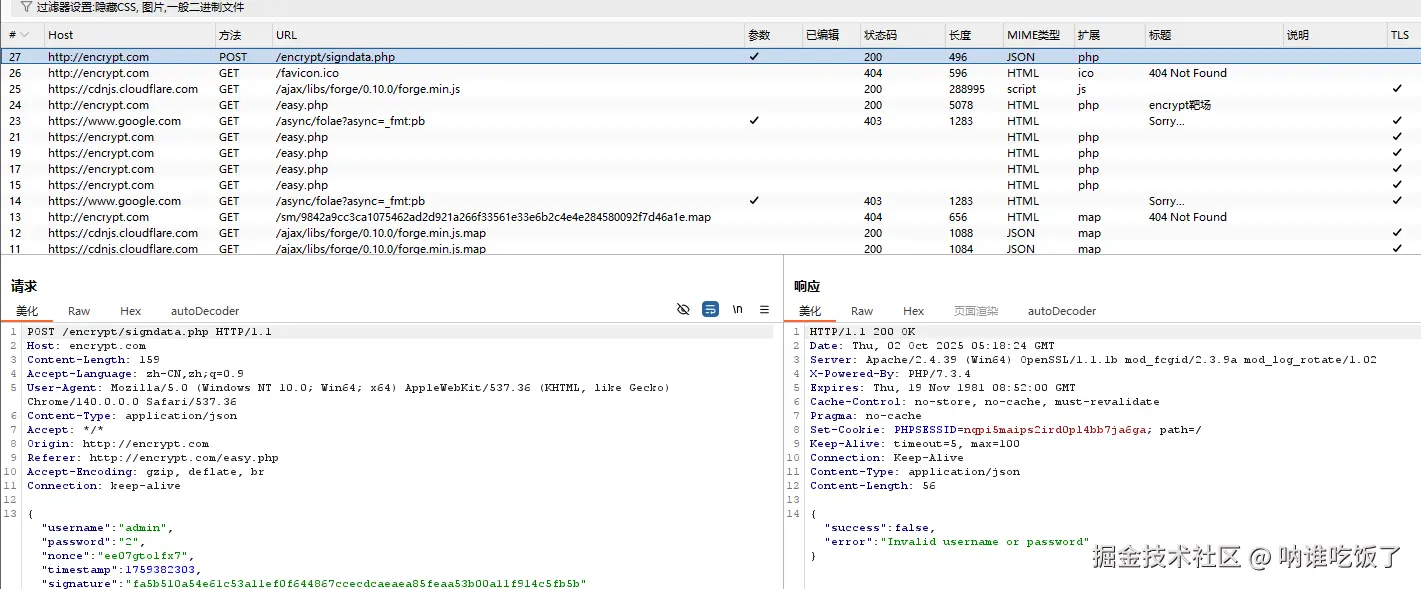Sort by the 长度 column header
This screenshot has height=589, width=1421.
click(959, 35)
